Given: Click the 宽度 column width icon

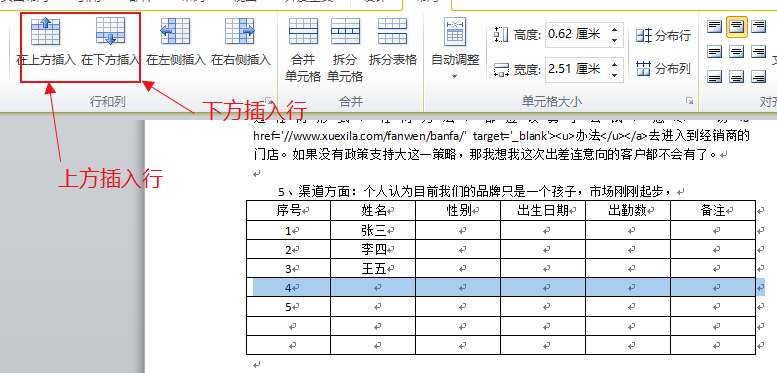Looking at the screenshot, I should [x=501, y=70].
